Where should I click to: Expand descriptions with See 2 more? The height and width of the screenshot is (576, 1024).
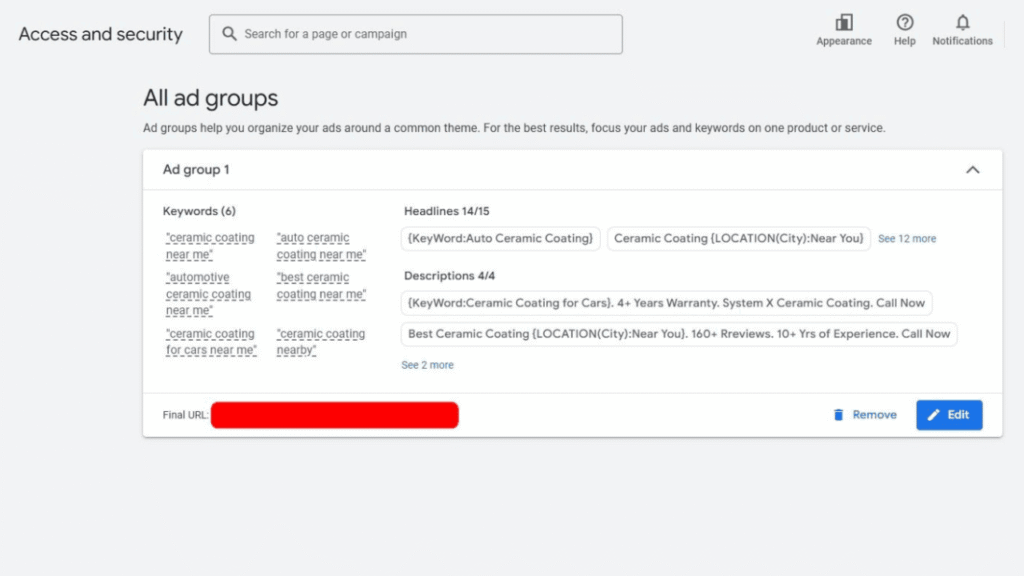427,365
